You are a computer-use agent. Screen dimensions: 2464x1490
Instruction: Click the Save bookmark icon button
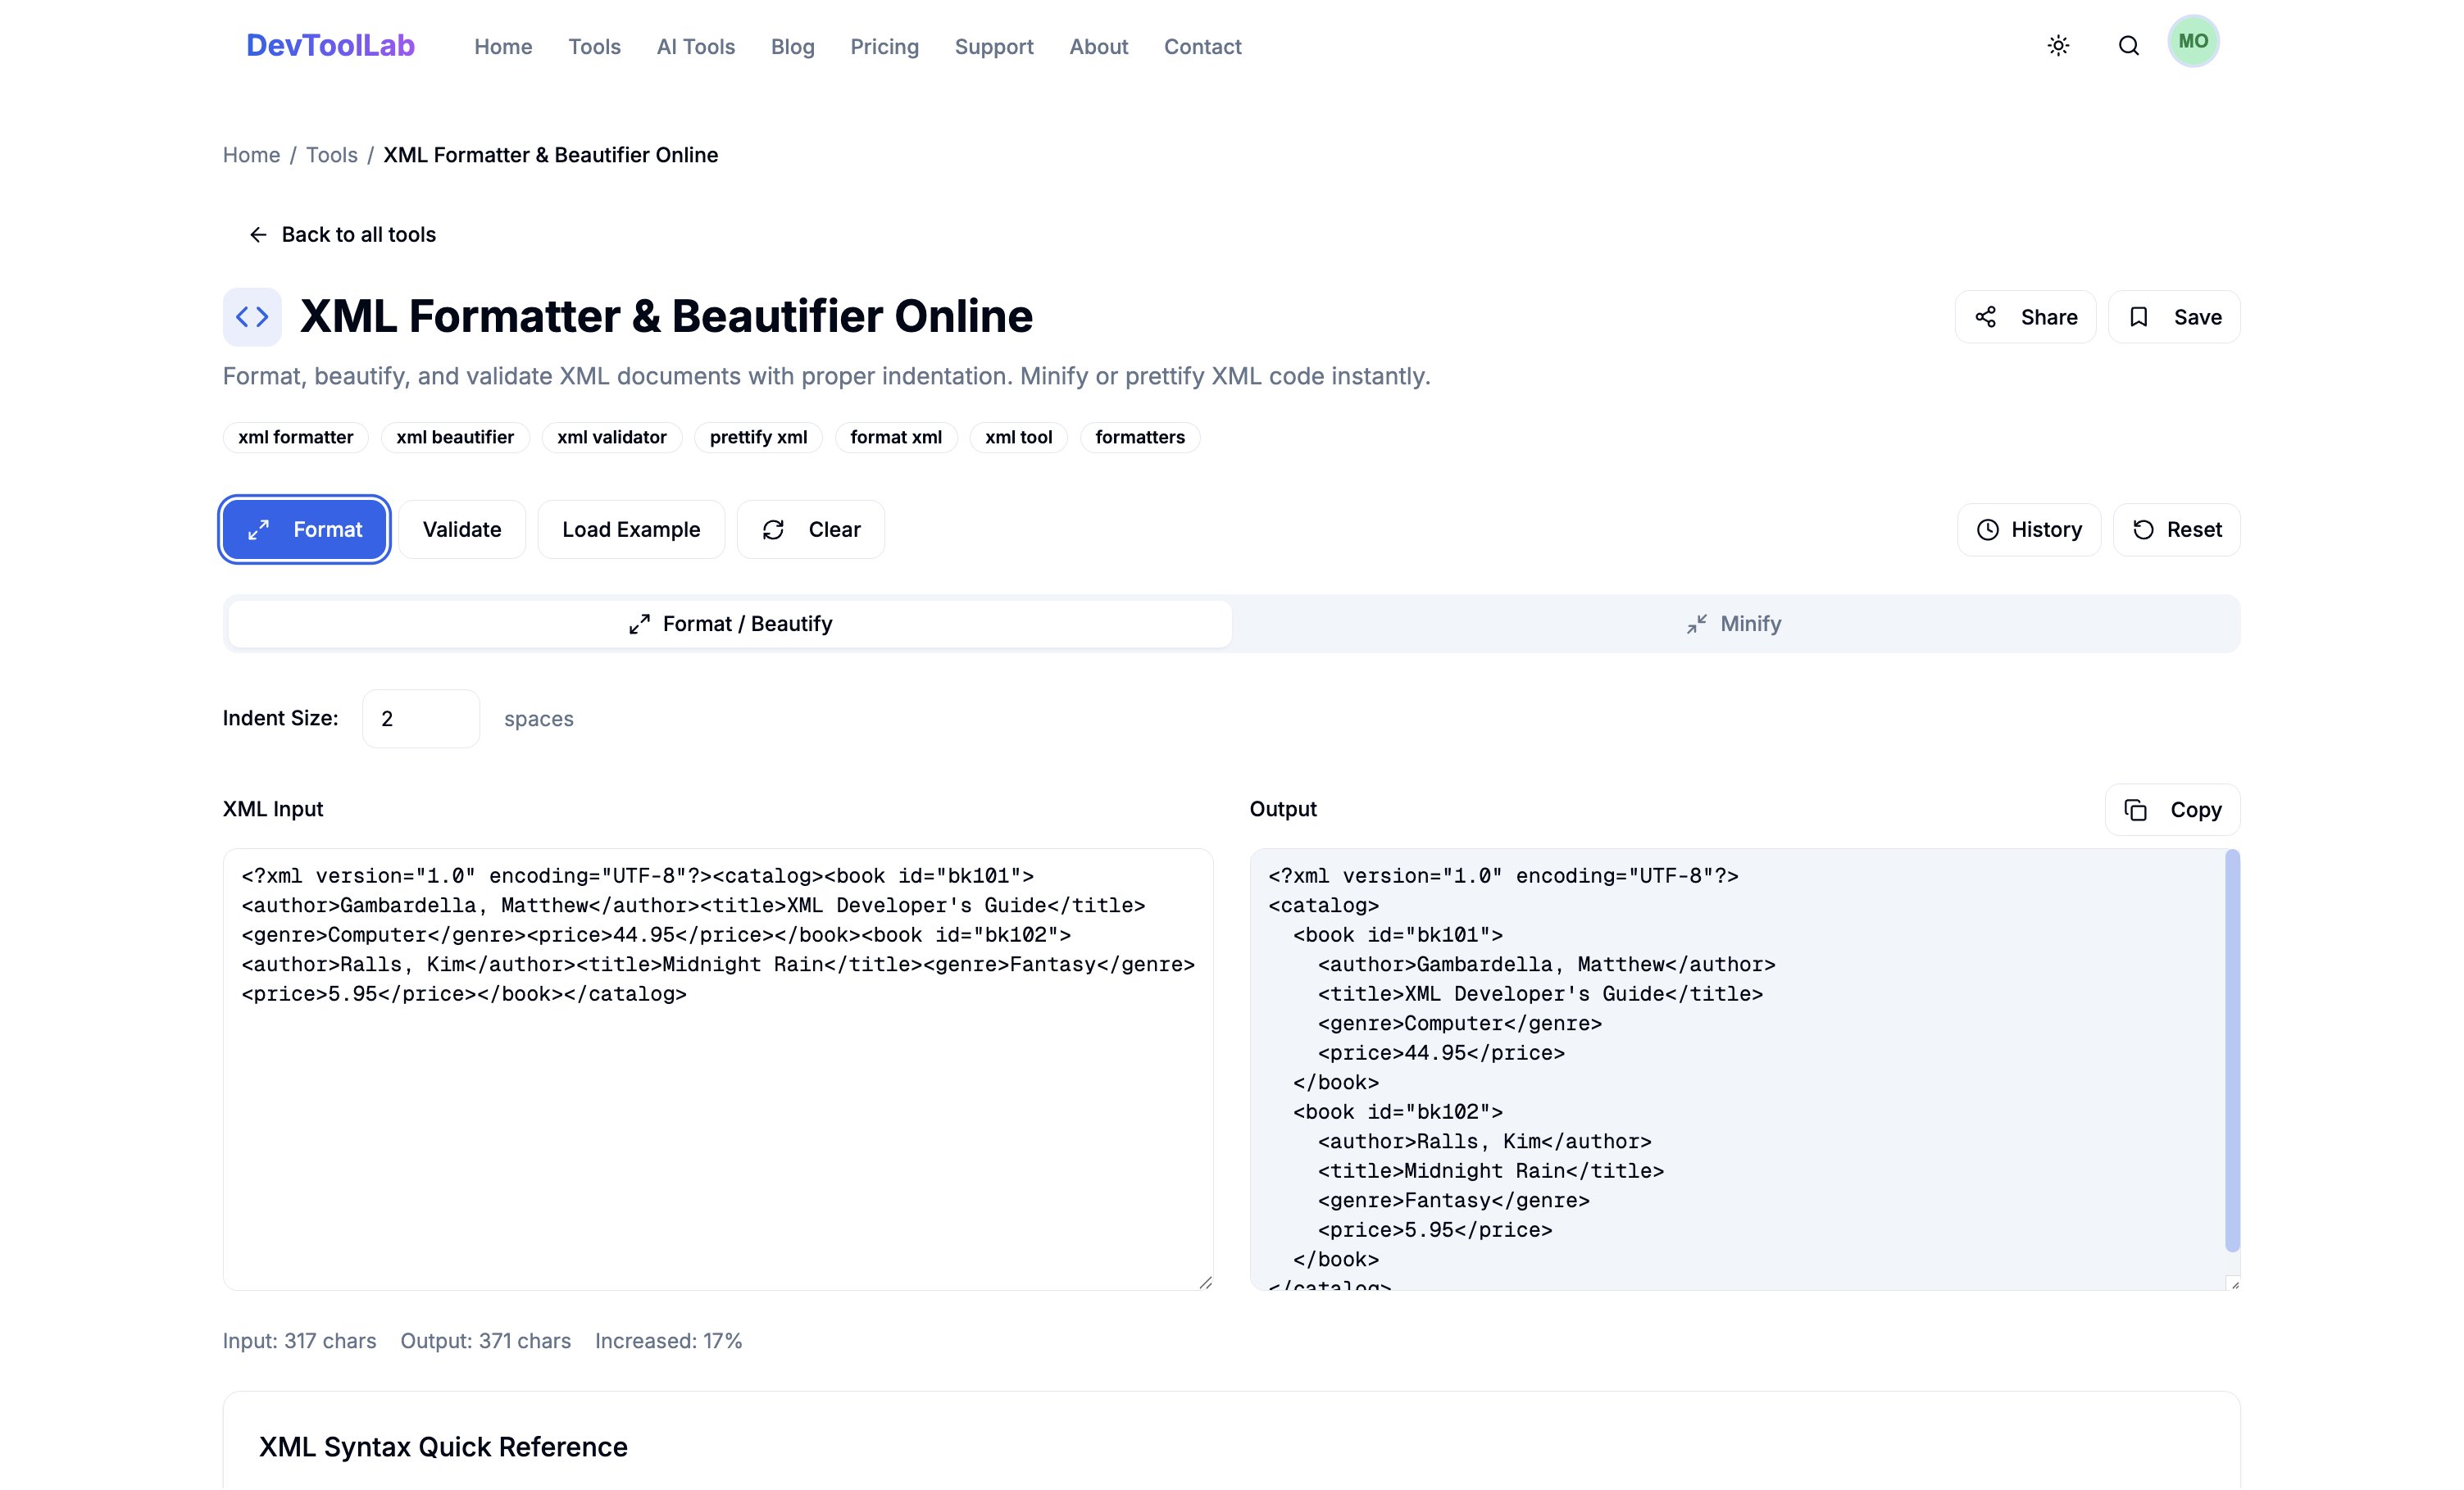(2174, 317)
